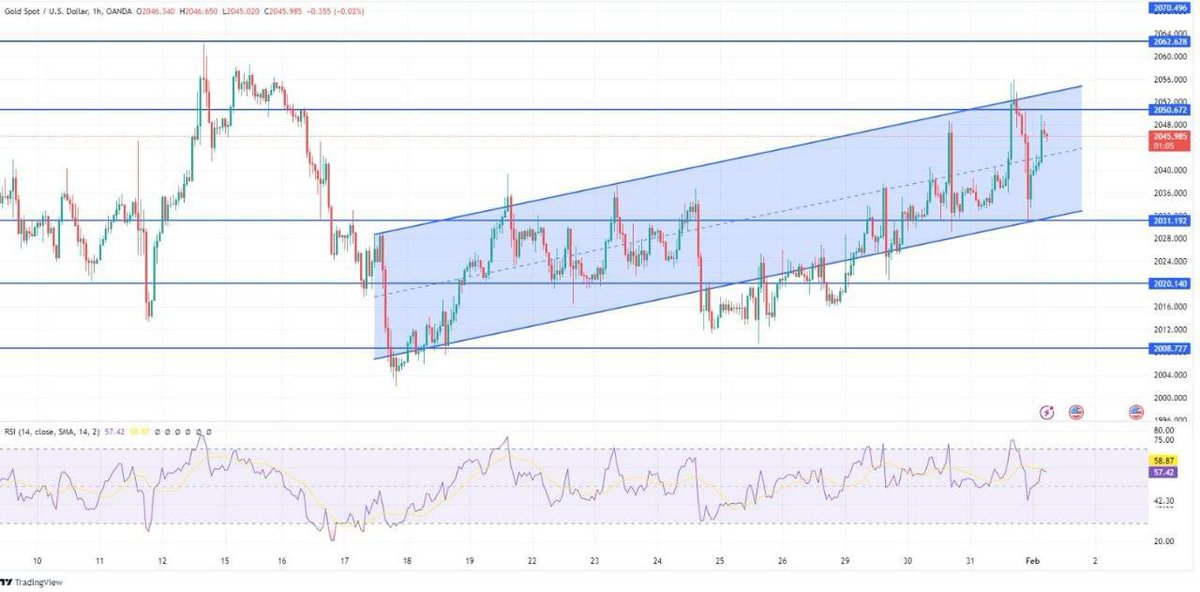The image size is (1200, 592).
Task: Open the first US flag economic event marker
Action: pyautogui.click(x=1076, y=412)
